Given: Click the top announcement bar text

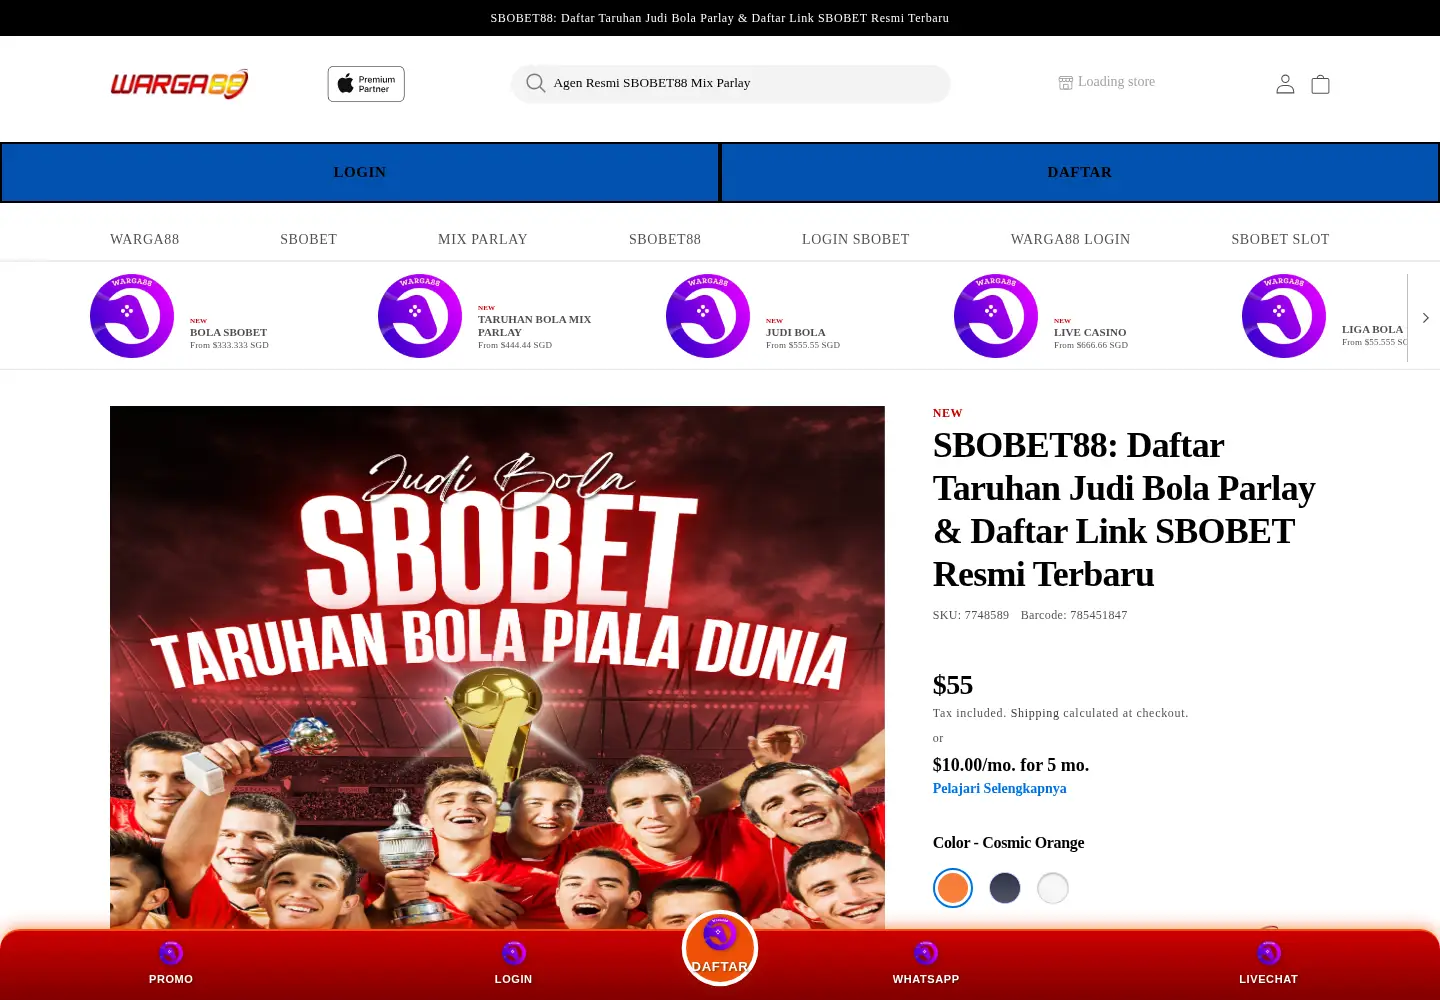Looking at the screenshot, I should [x=720, y=18].
